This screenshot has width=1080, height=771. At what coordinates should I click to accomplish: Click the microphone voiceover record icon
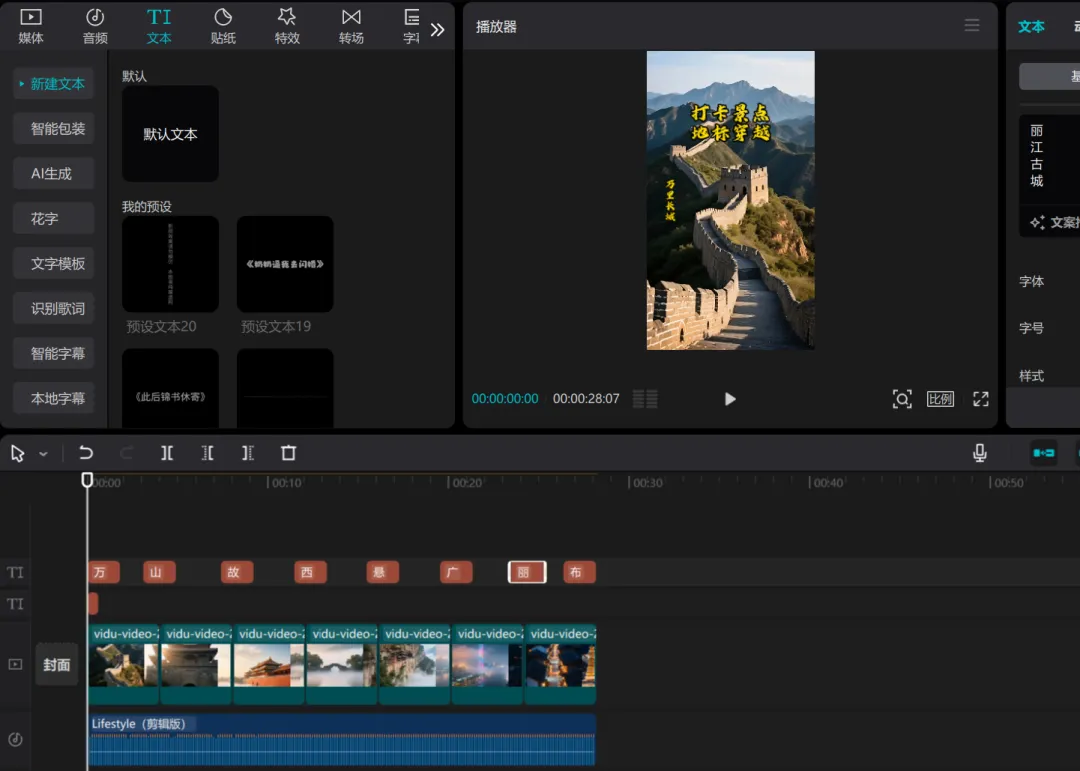pos(979,453)
